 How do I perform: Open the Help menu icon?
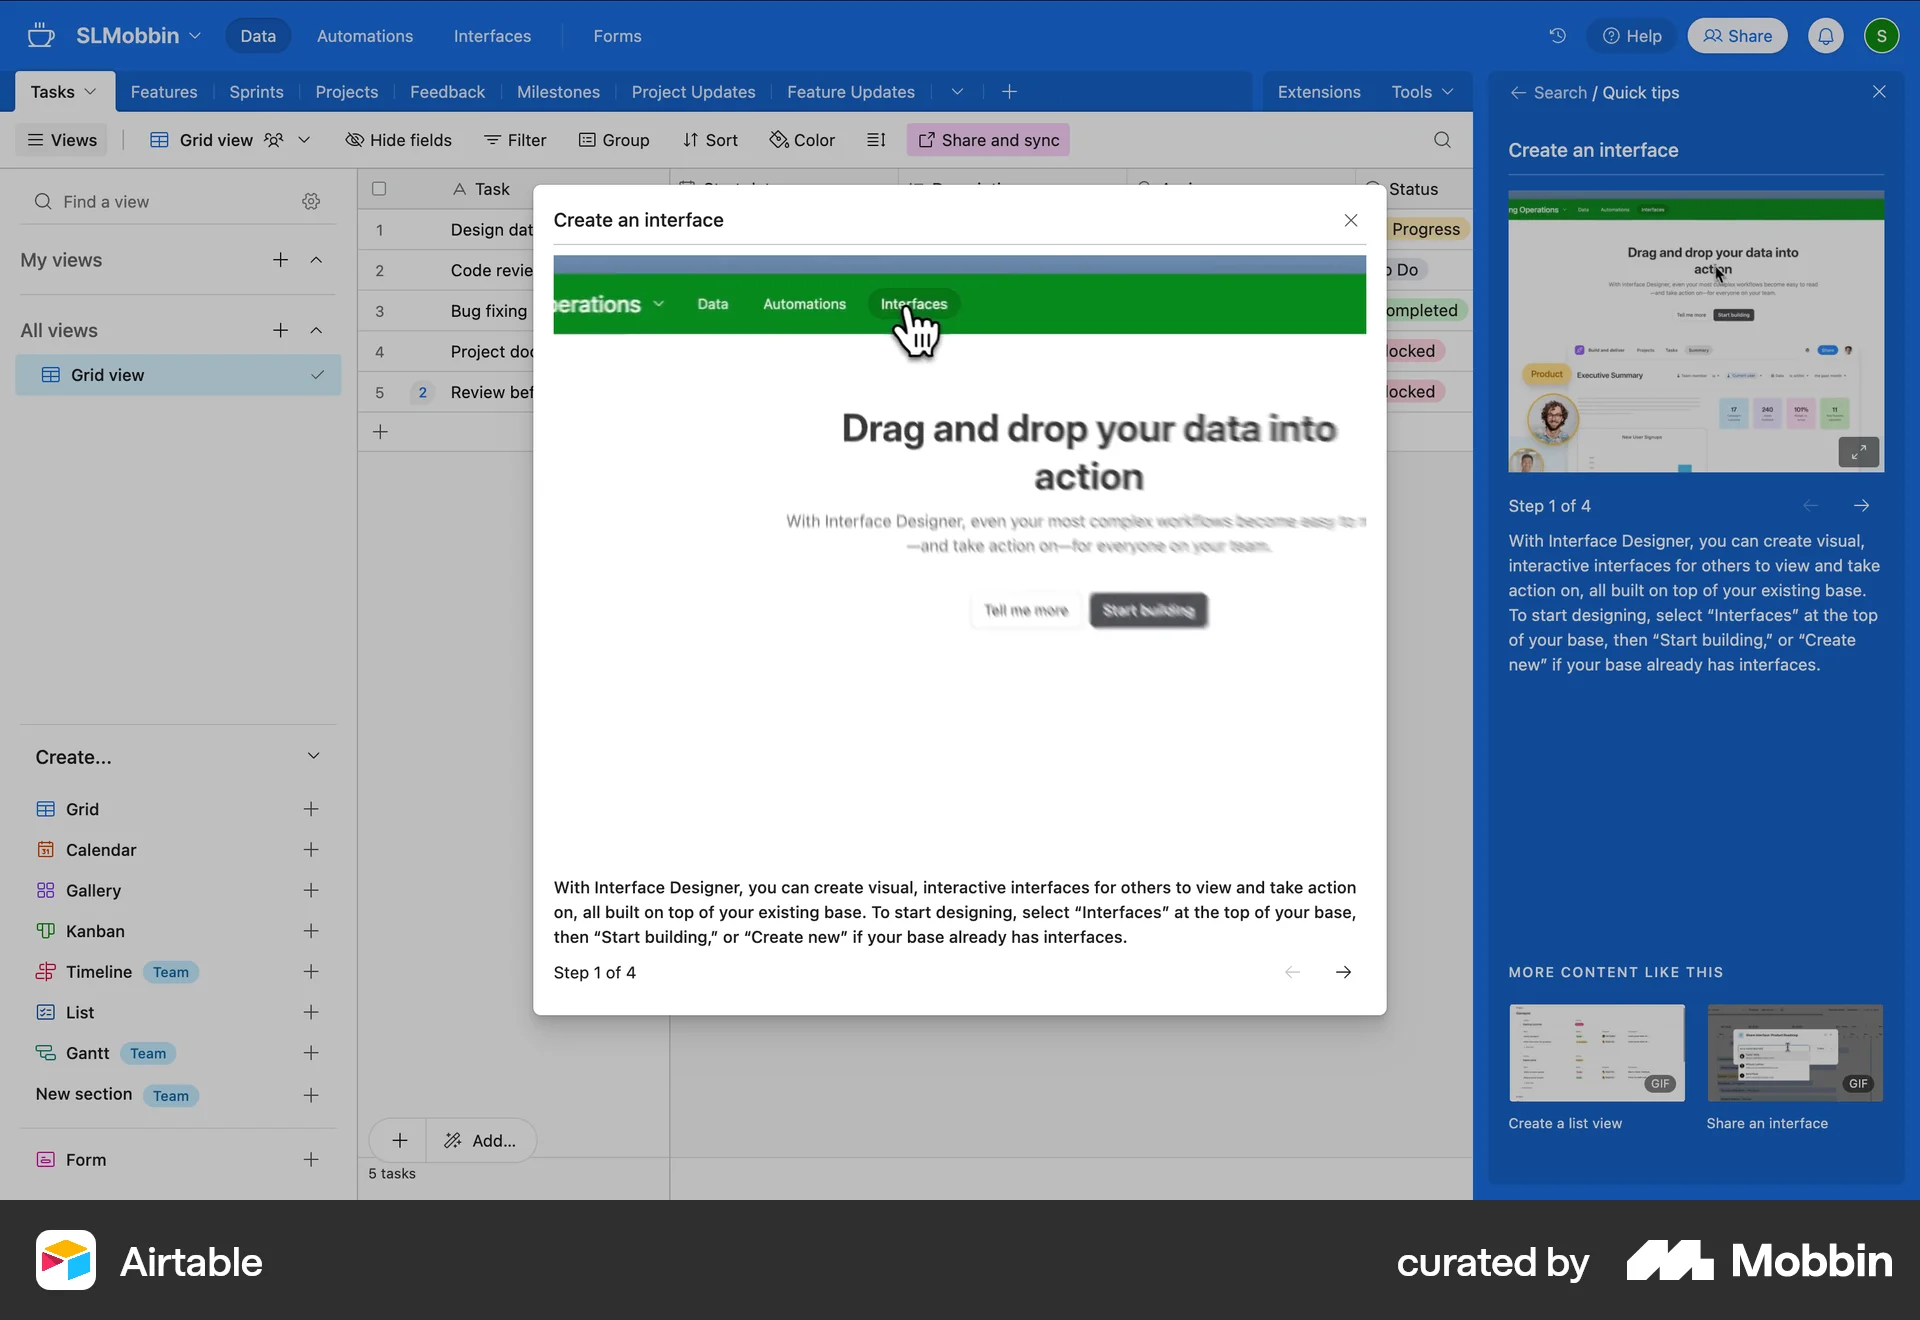point(1612,35)
